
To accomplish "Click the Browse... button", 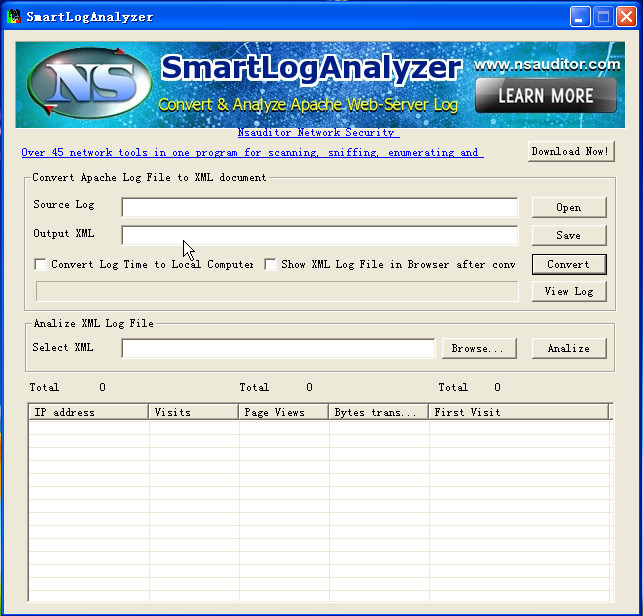I will click(479, 349).
